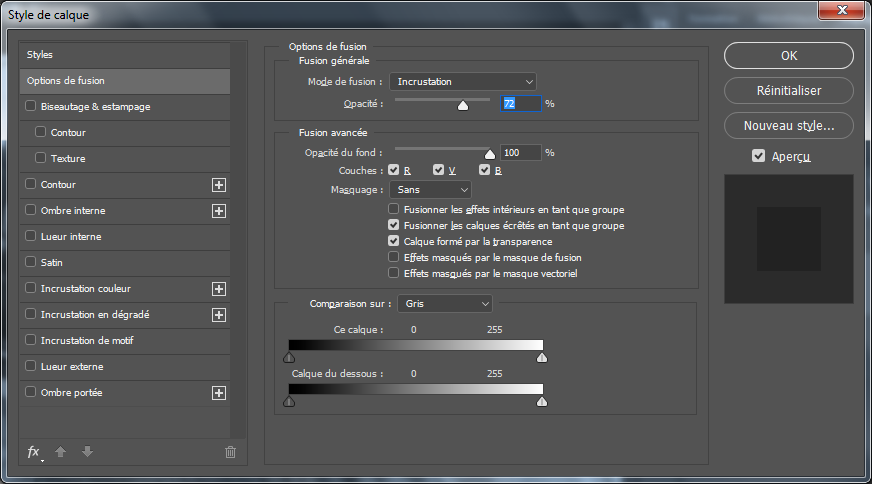This screenshot has width=872, height=484.
Task: Click the Réinitialiser button
Action: [x=789, y=91]
